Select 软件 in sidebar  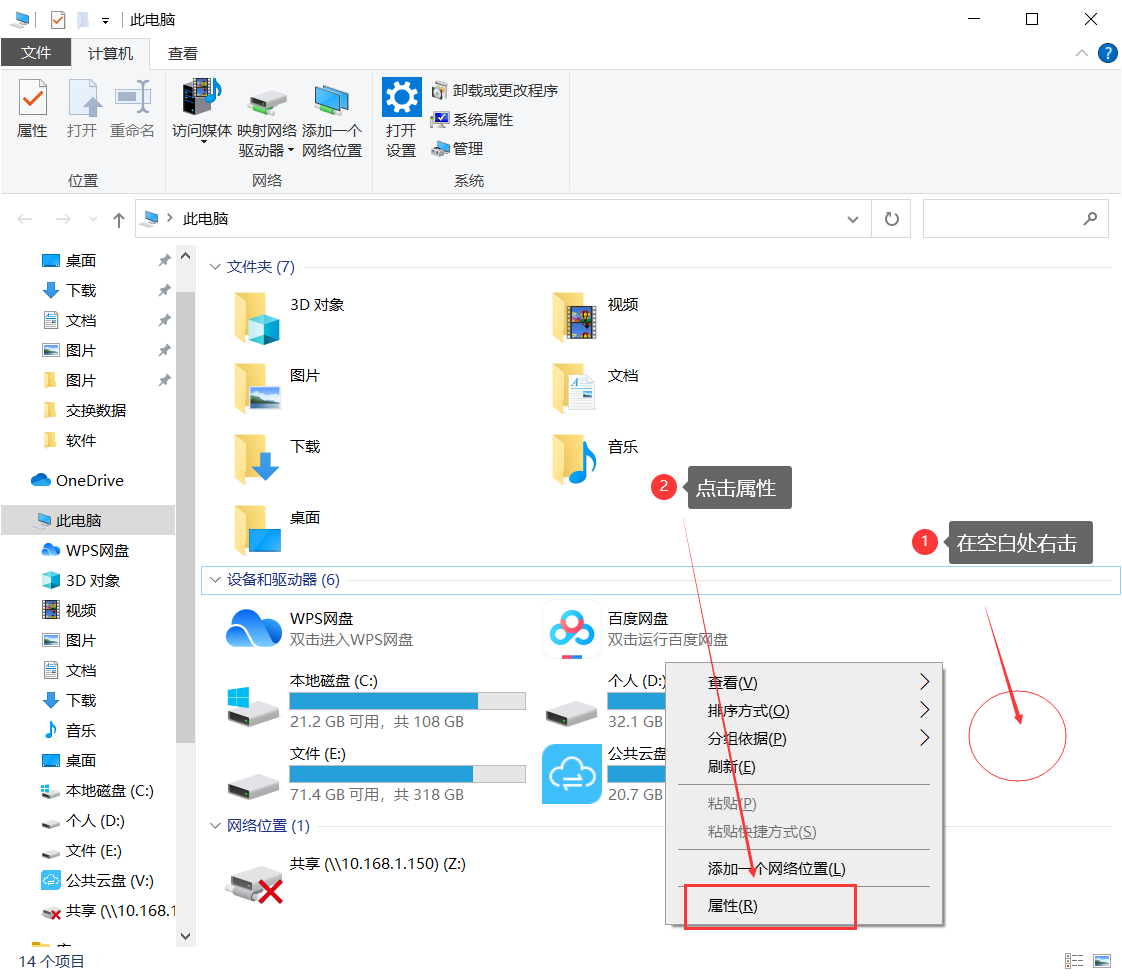click(x=69, y=441)
